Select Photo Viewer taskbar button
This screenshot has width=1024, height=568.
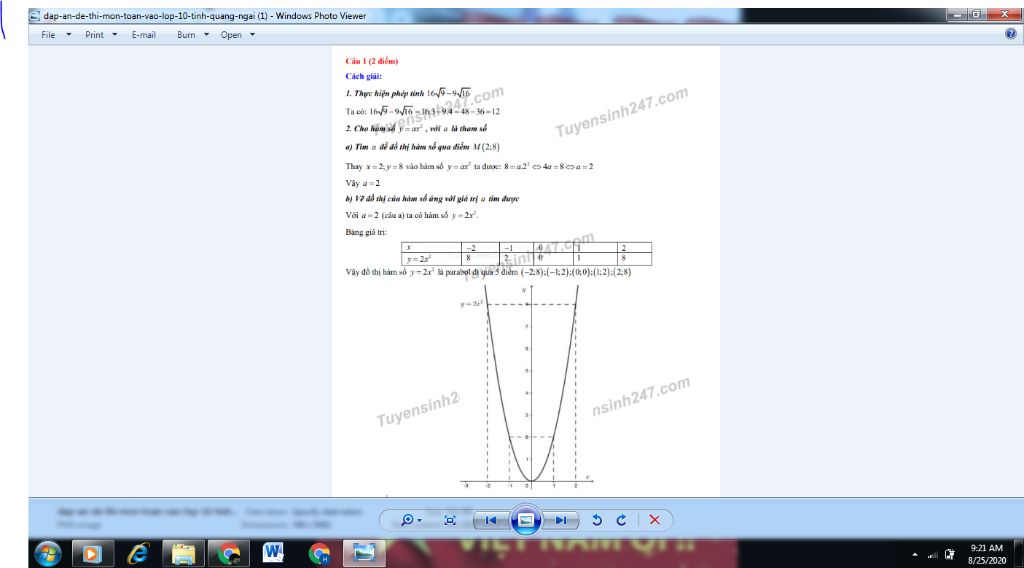click(364, 554)
